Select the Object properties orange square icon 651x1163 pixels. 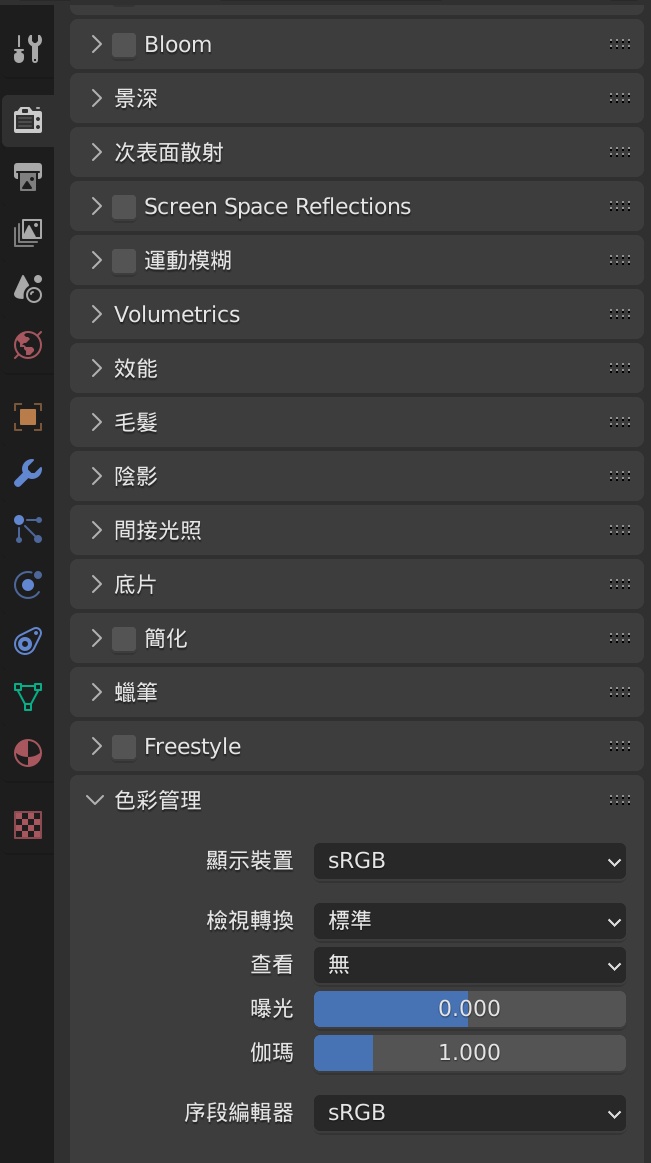pos(27,417)
